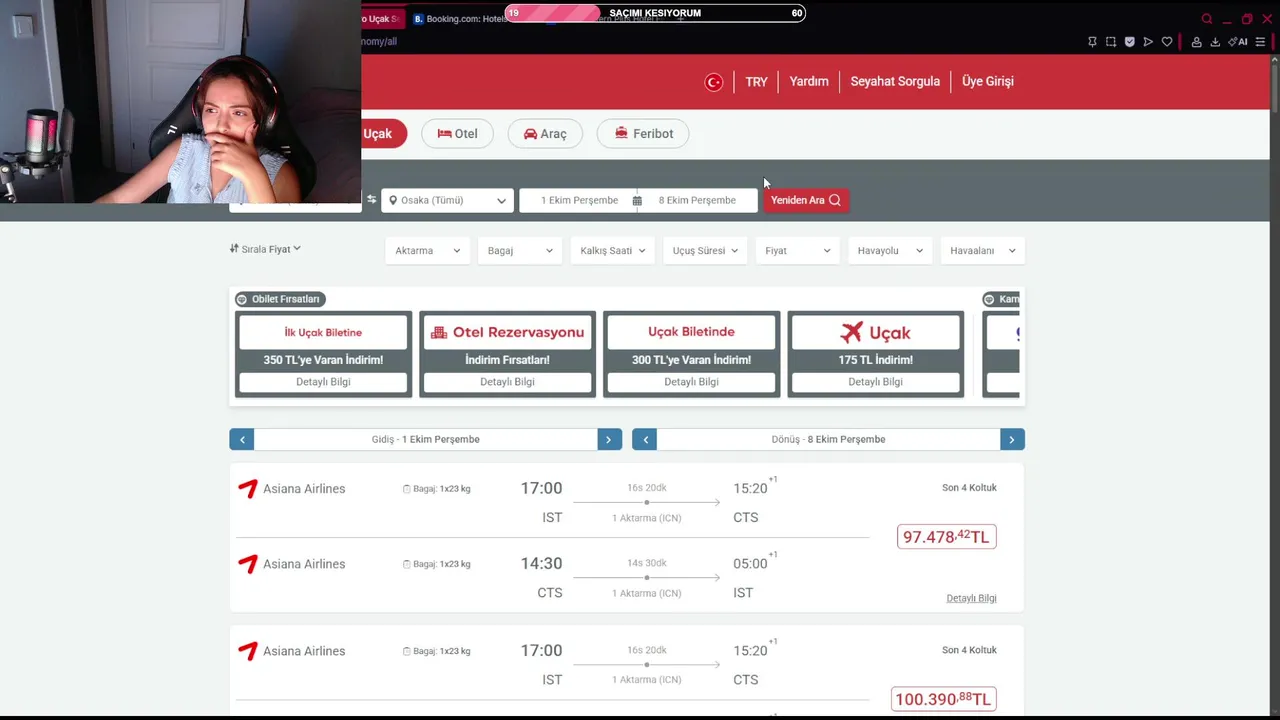Expand the Aktarma filter dropdown

[428, 251]
